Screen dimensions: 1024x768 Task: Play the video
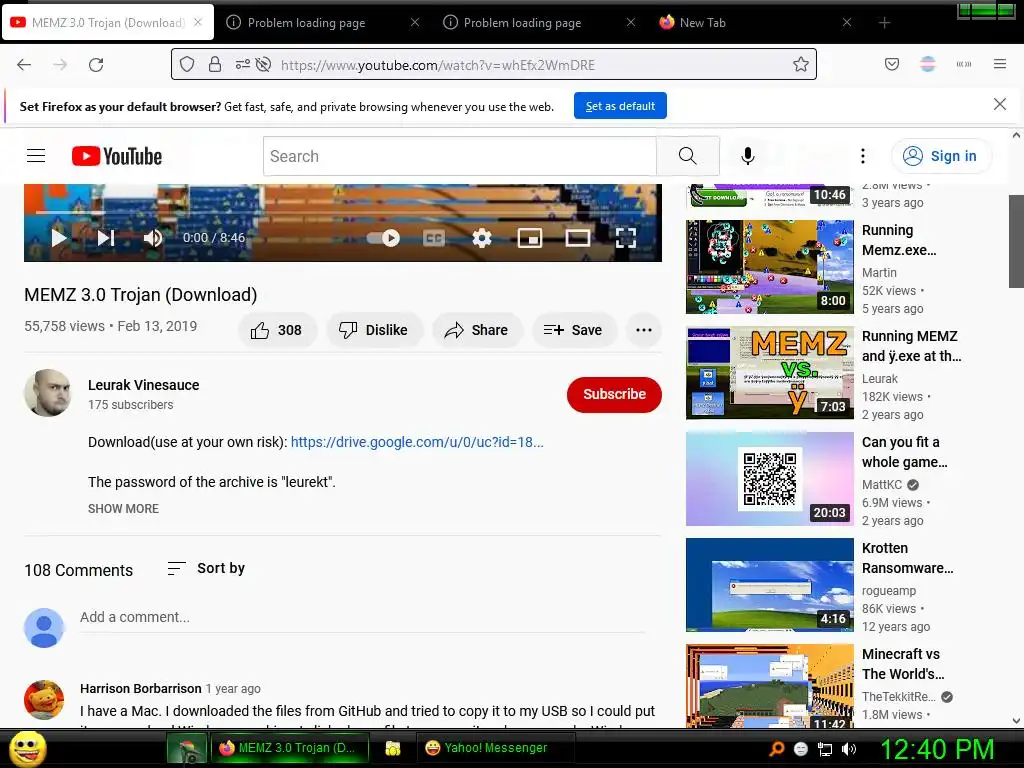pyautogui.click(x=59, y=238)
